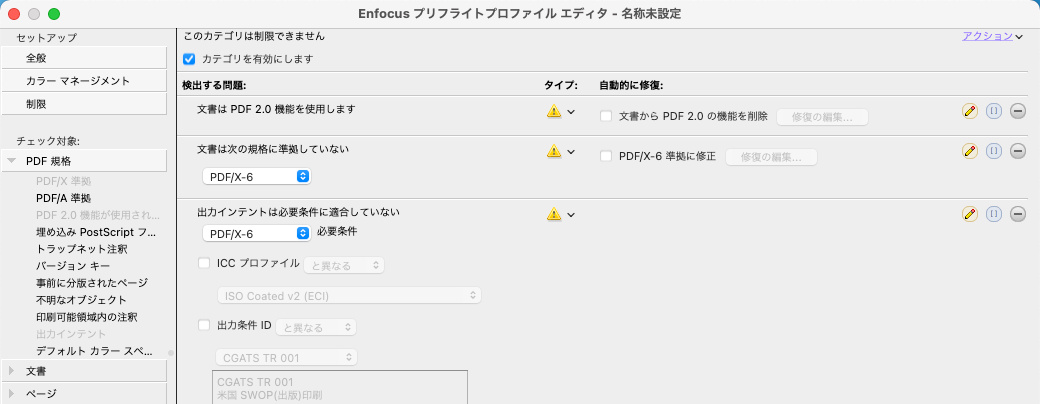Click the pencil icon for PDF 2.0 check
1040x404 pixels.
tap(969, 111)
